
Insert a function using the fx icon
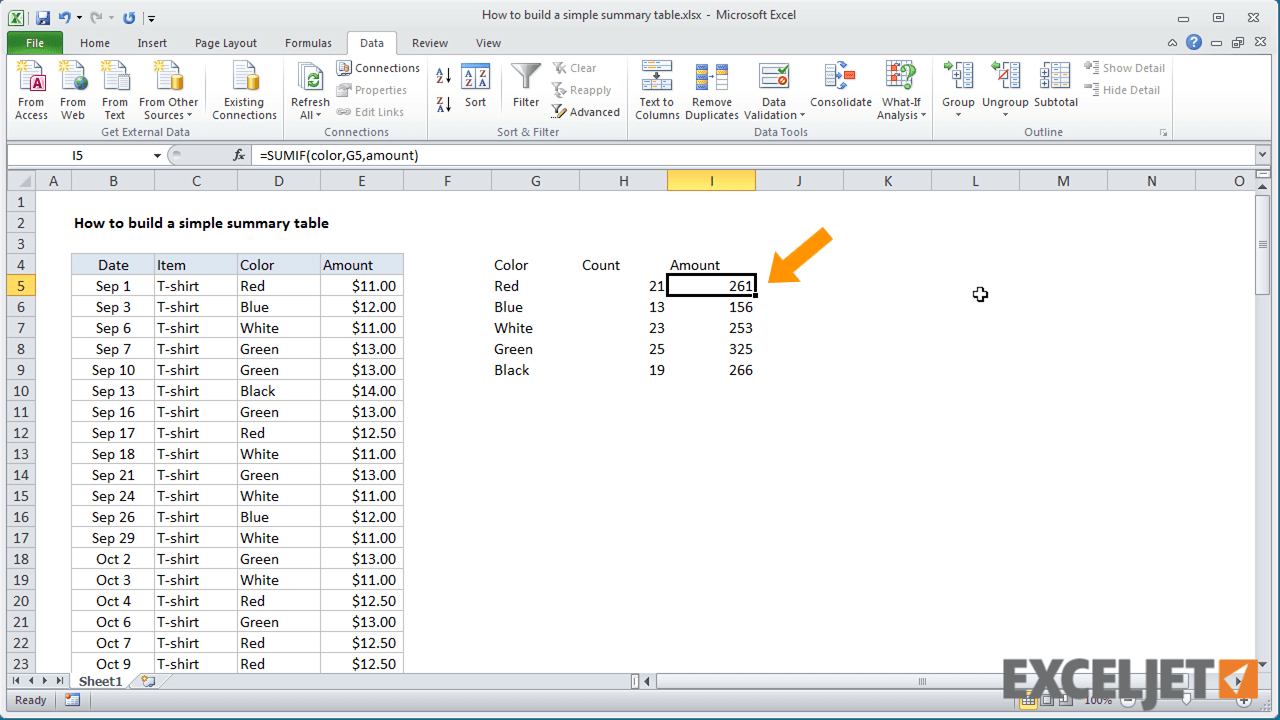click(238, 155)
